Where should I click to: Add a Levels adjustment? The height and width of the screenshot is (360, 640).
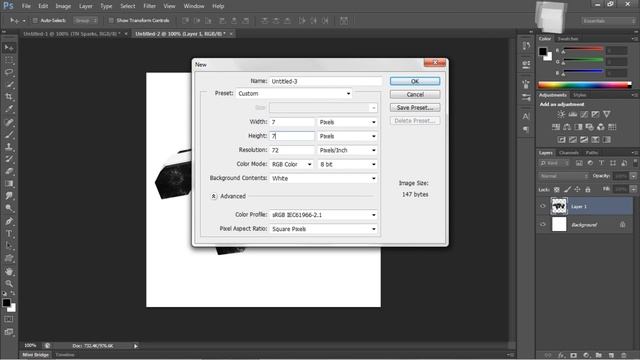pyautogui.click(x=573, y=114)
